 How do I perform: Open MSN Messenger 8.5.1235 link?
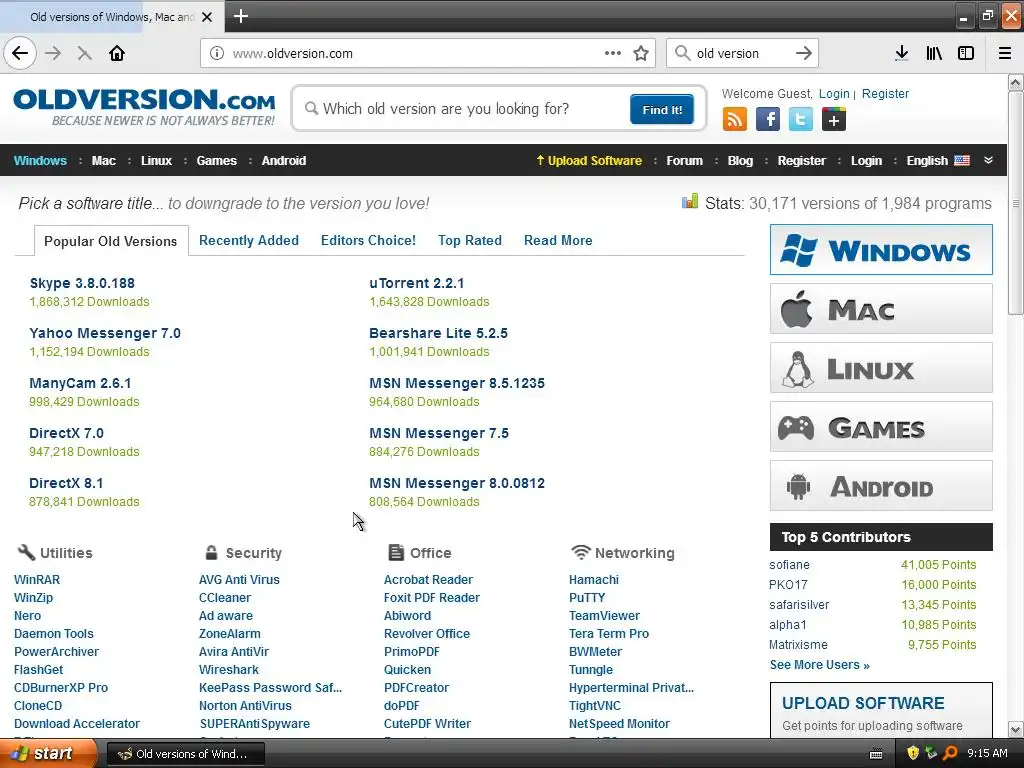click(457, 383)
